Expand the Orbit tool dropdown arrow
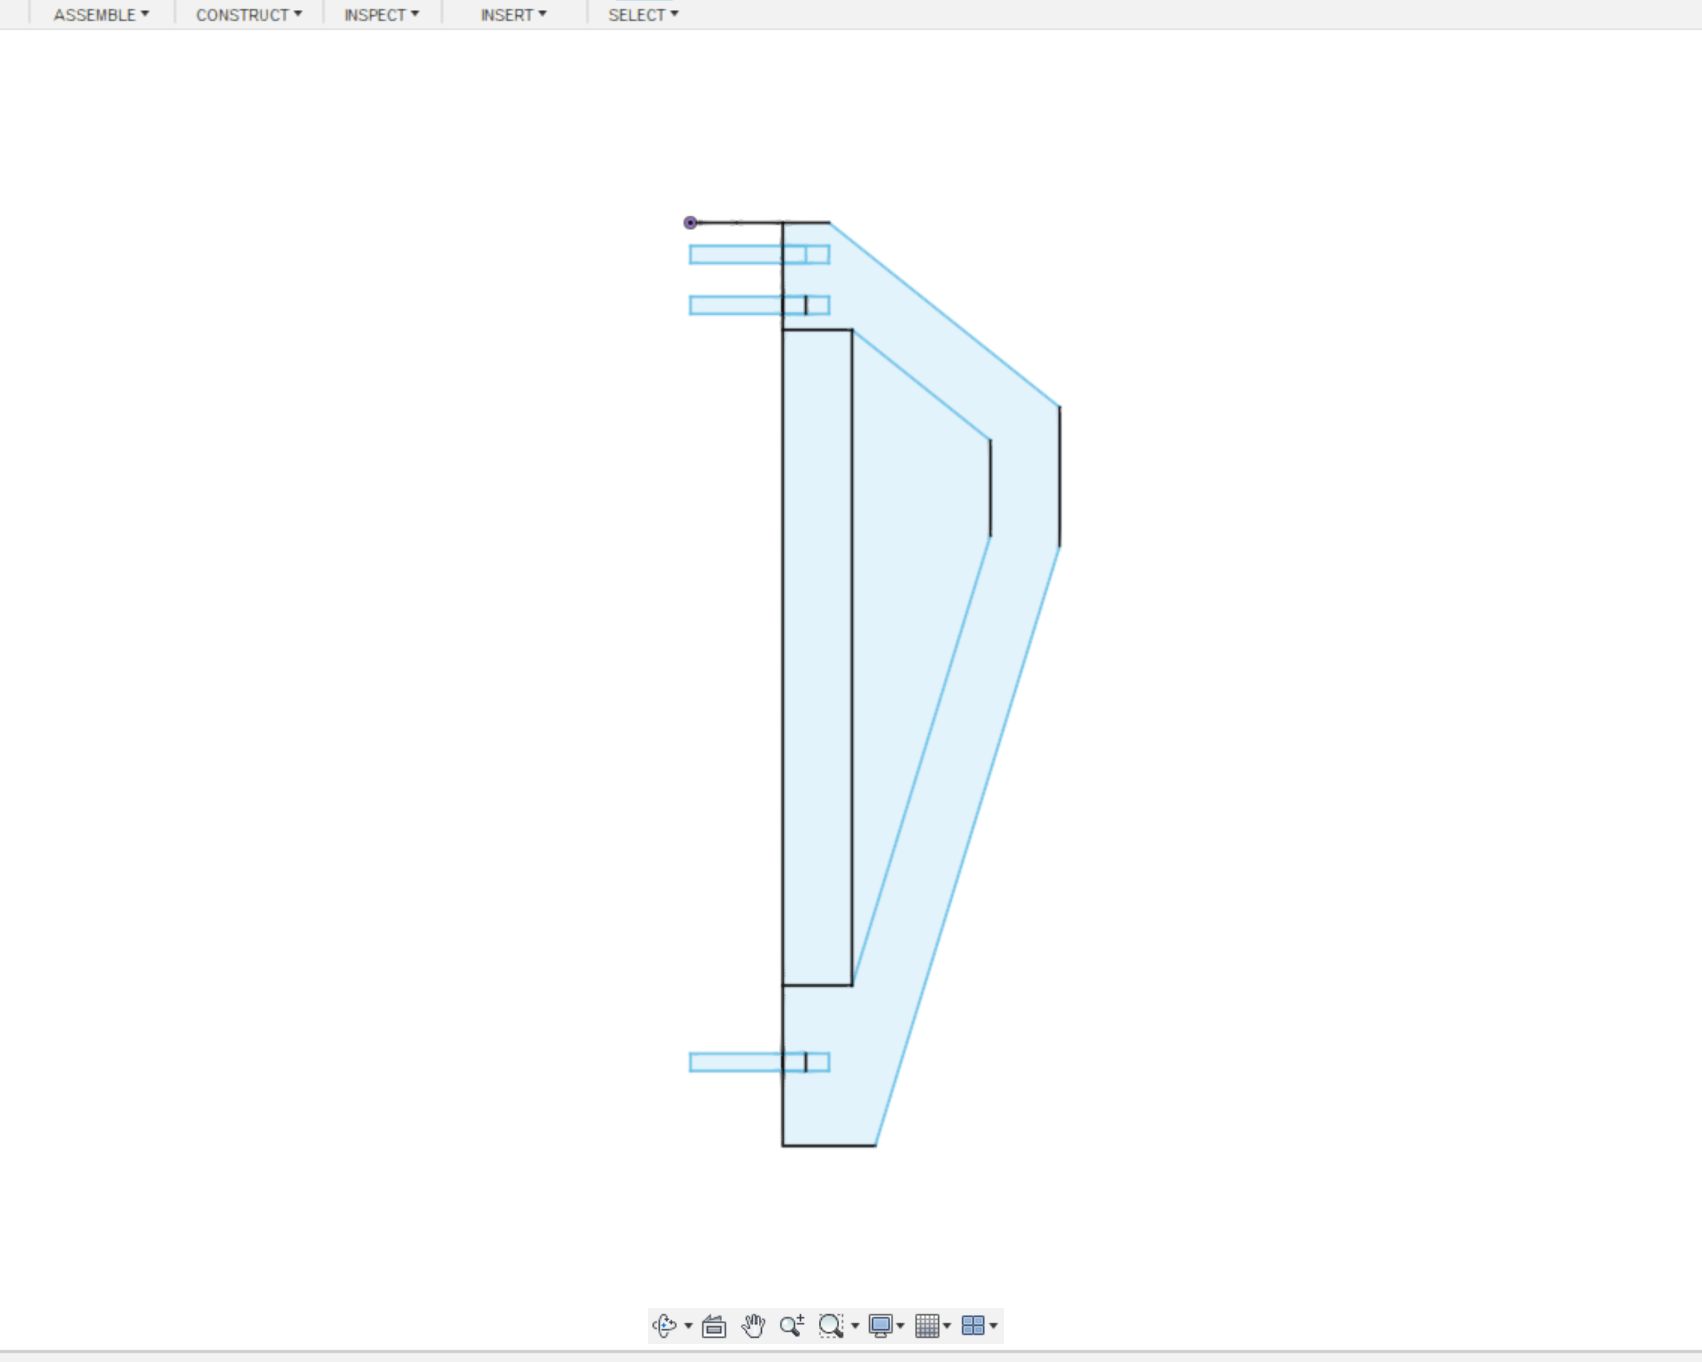 [687, 1329]
